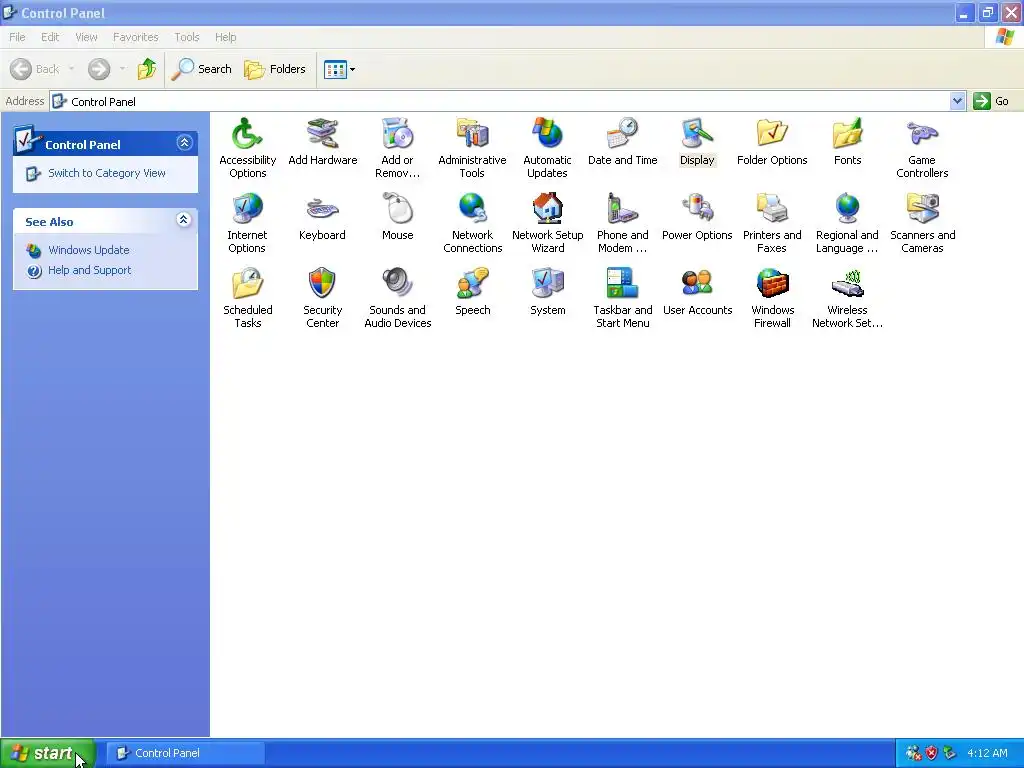Open Printers and Faxes
This screenshot has width=1024, height=768.
(772, 223)
